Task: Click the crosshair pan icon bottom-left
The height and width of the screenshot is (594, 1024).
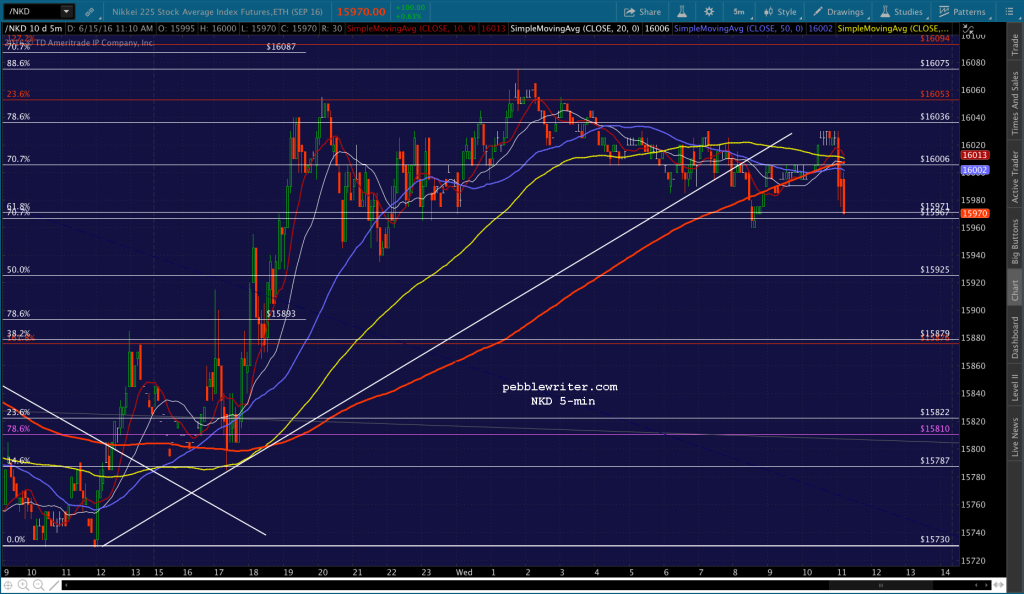Action: pyautogui.click(x=8, y=586)
